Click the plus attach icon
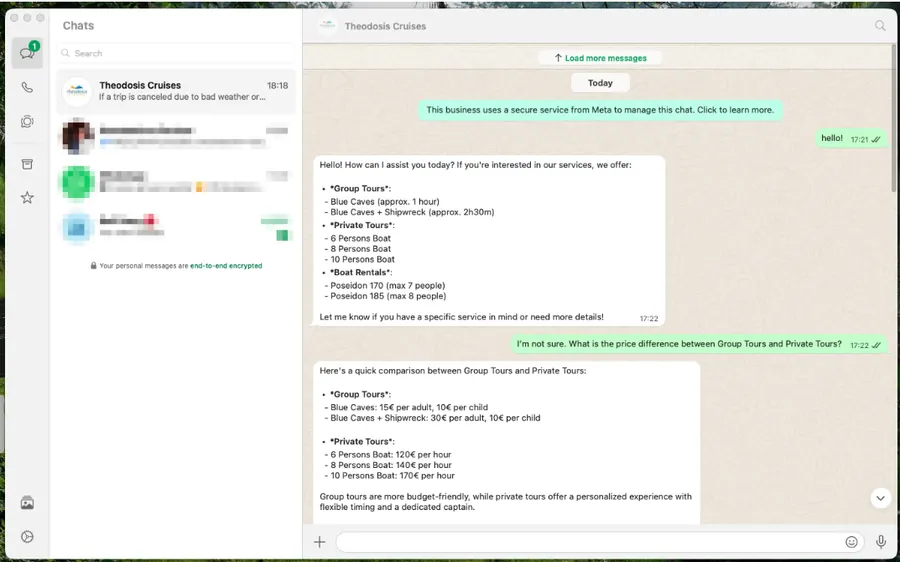This screenshot has height=562, width=900. click(x=320, y=541)
